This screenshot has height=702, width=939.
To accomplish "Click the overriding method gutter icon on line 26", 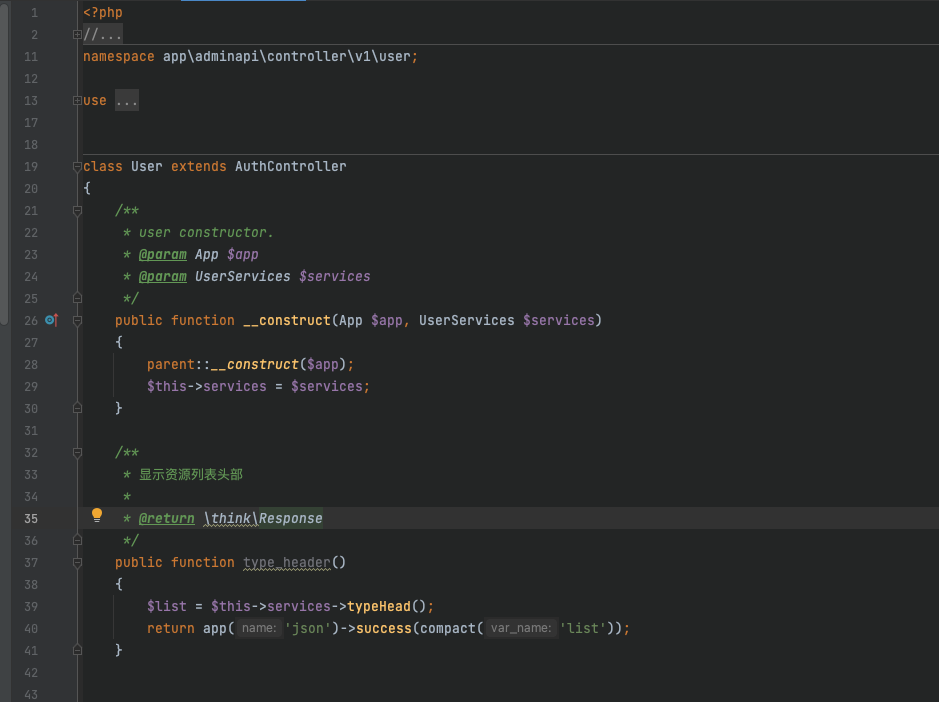I will [52, 320].
